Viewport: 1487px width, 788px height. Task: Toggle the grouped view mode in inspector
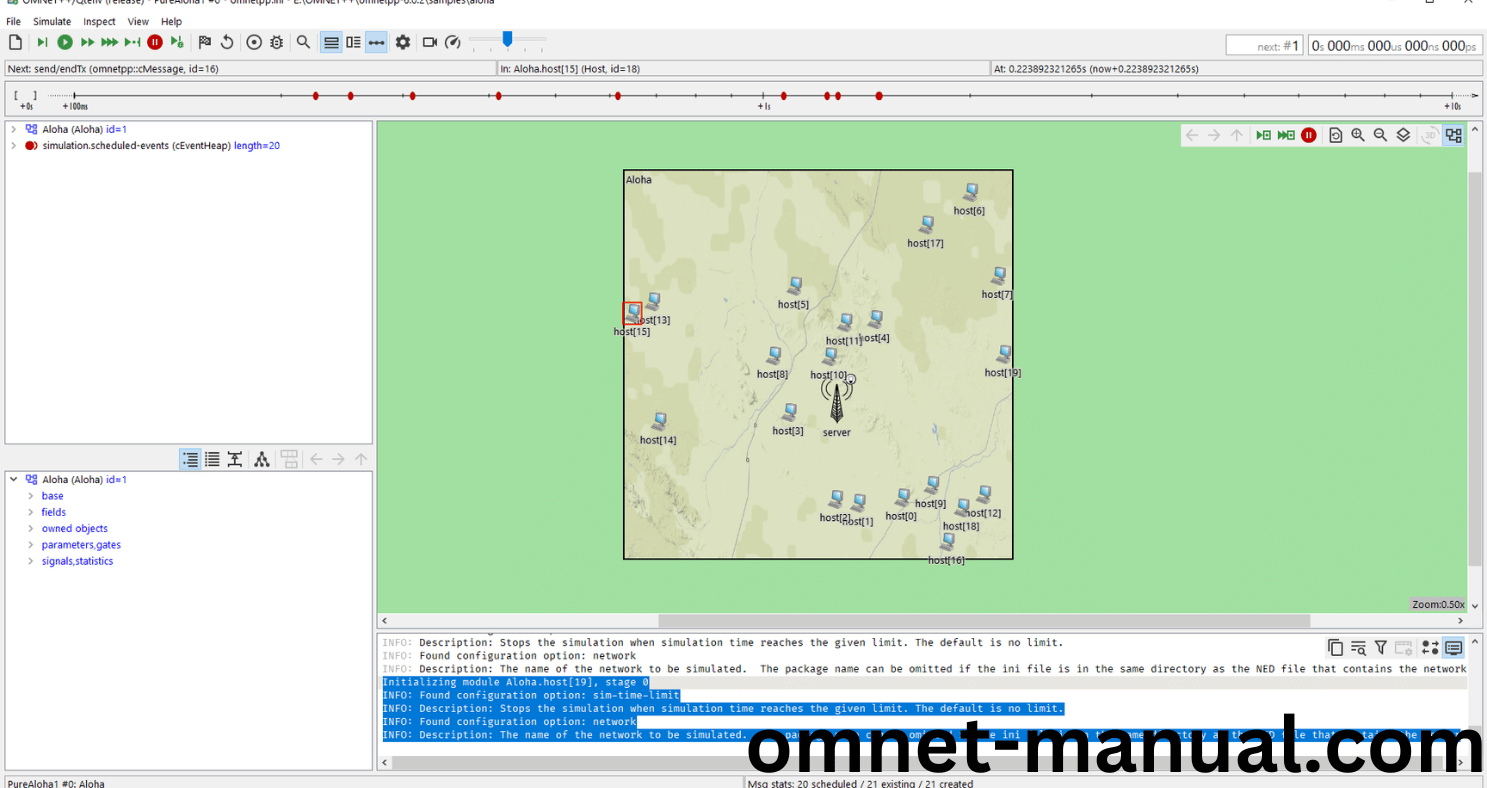(190, 459)
